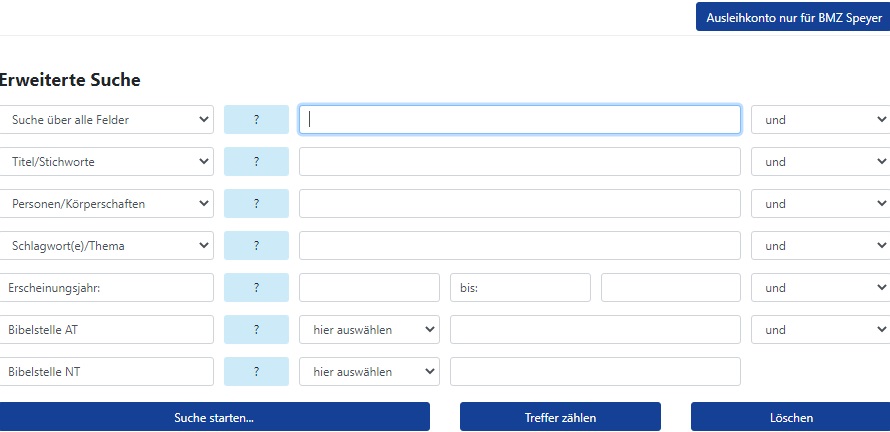This screenshot has width=890, height=432.
Task: Open the Bibelstelle AT 'hier auswählen' dropdown
Action: pyautogui.click(x=369, y=330)
